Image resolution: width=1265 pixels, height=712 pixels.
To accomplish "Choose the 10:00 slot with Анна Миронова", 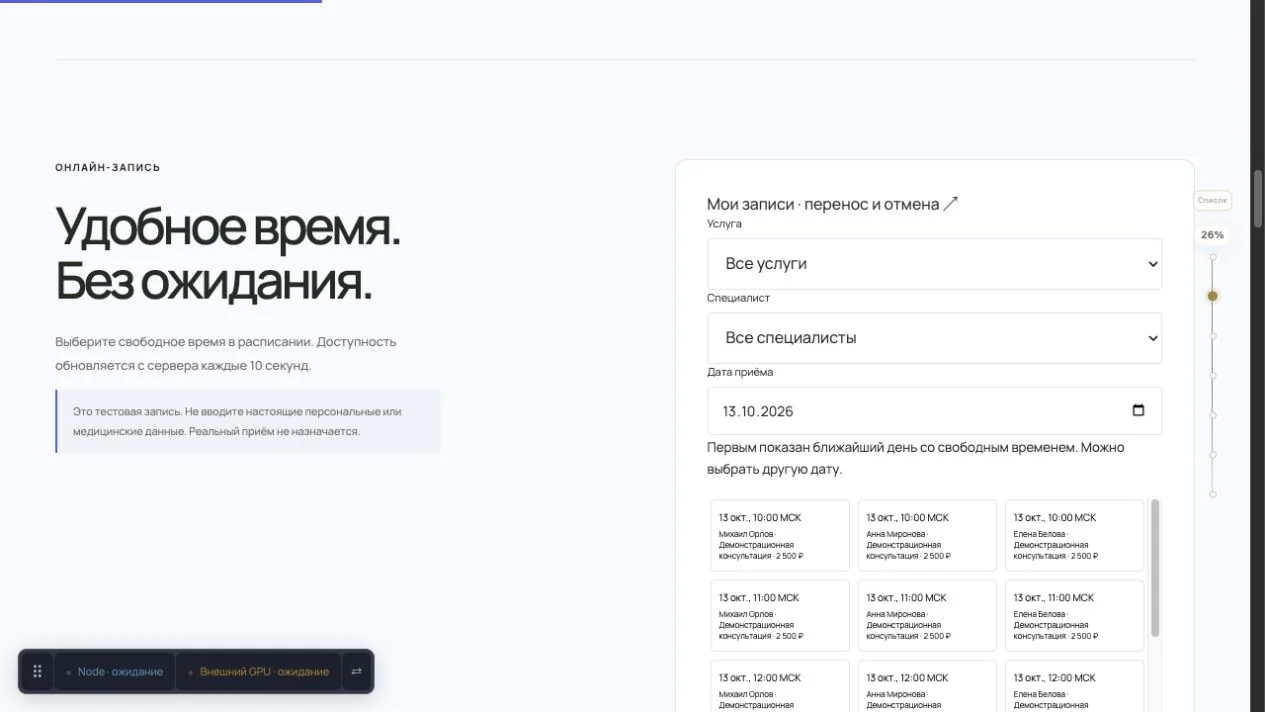I will coord(927,536).
